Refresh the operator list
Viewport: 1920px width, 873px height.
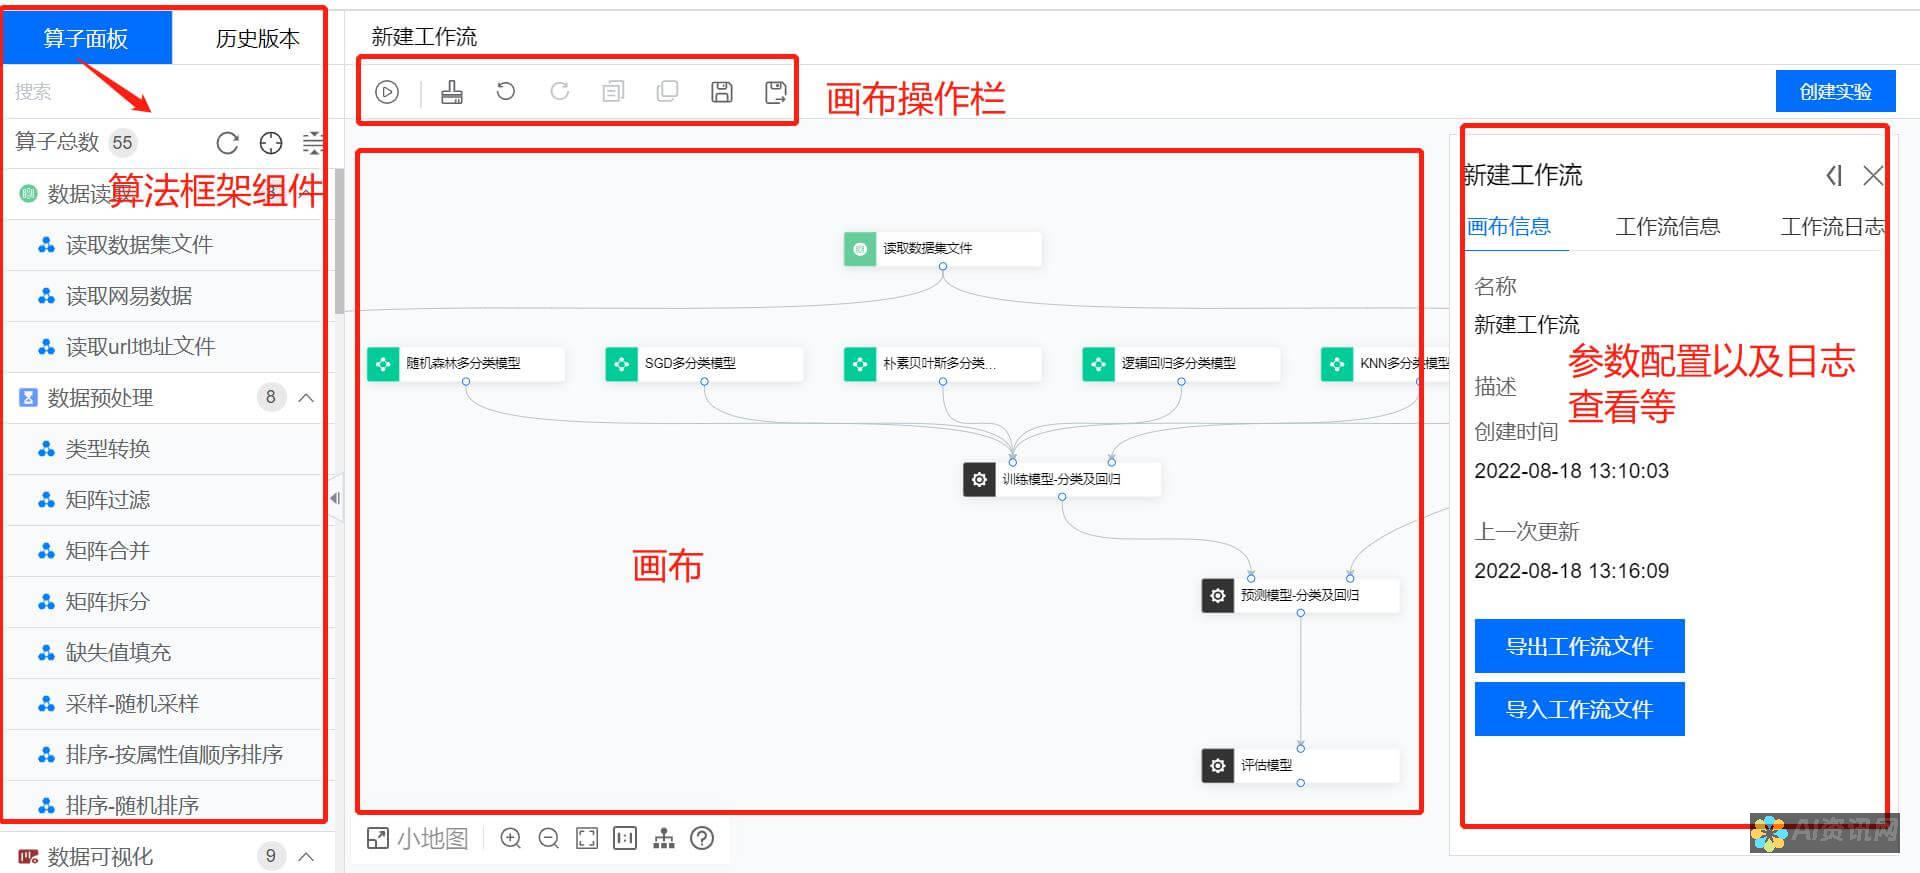(x=228, y=143)
